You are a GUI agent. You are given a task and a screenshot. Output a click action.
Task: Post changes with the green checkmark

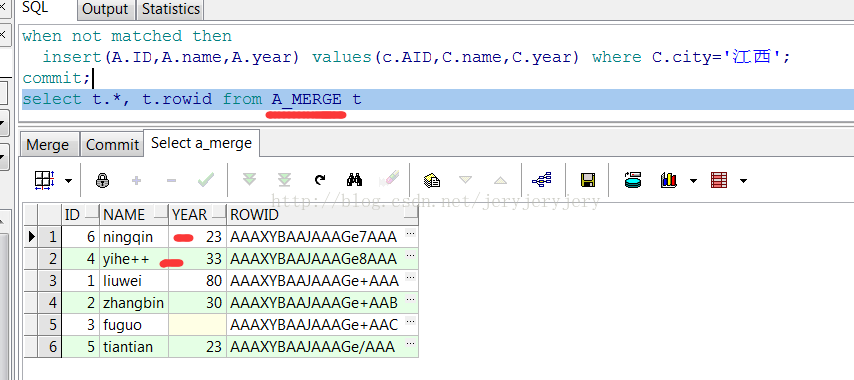205,180
